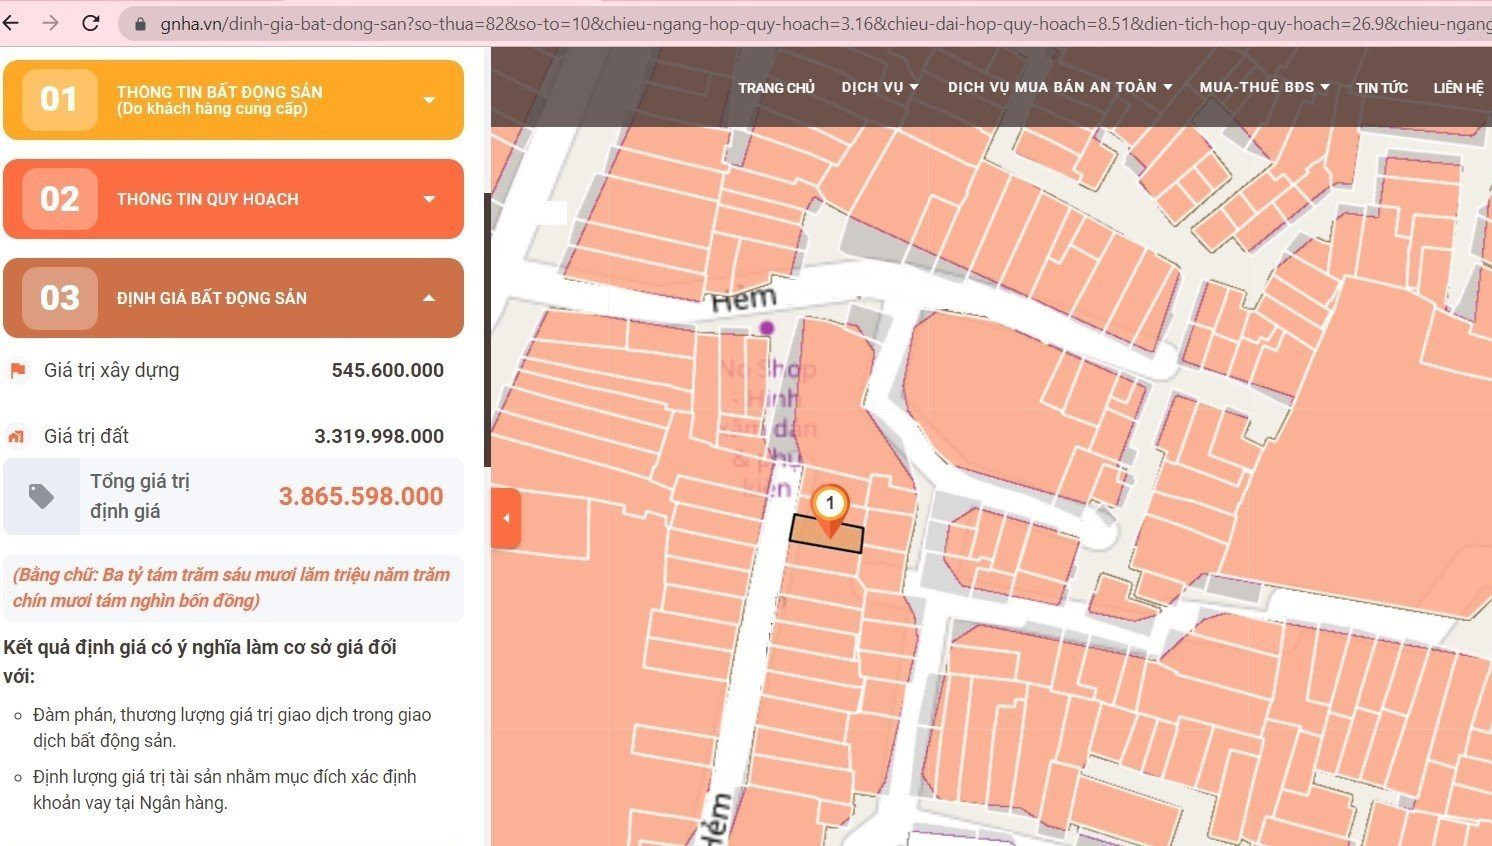
Task: Click the URL address bar field
Action: point(820,24)
